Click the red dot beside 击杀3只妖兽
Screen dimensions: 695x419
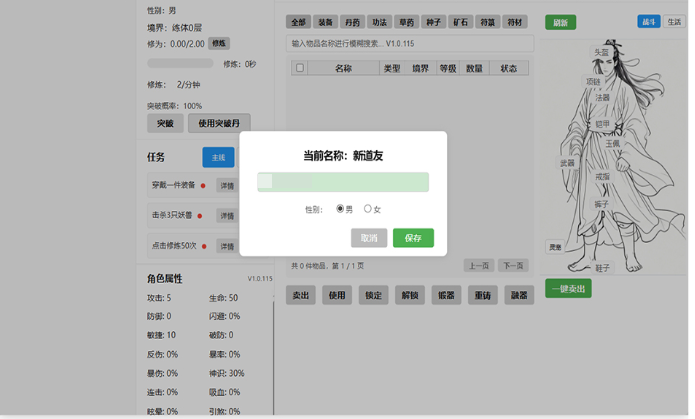click(200, 216)
